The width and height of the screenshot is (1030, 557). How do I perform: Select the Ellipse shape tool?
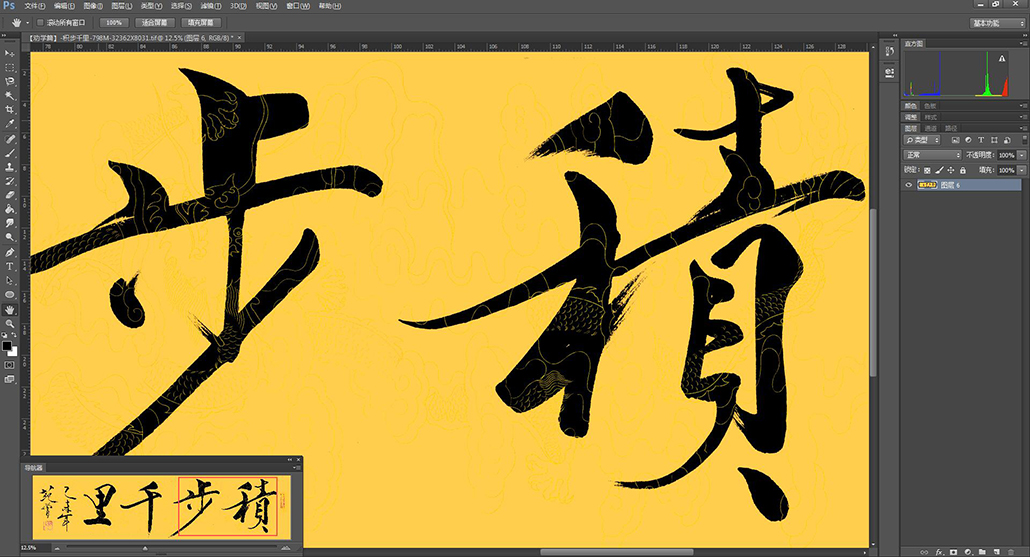coord(9,295)
